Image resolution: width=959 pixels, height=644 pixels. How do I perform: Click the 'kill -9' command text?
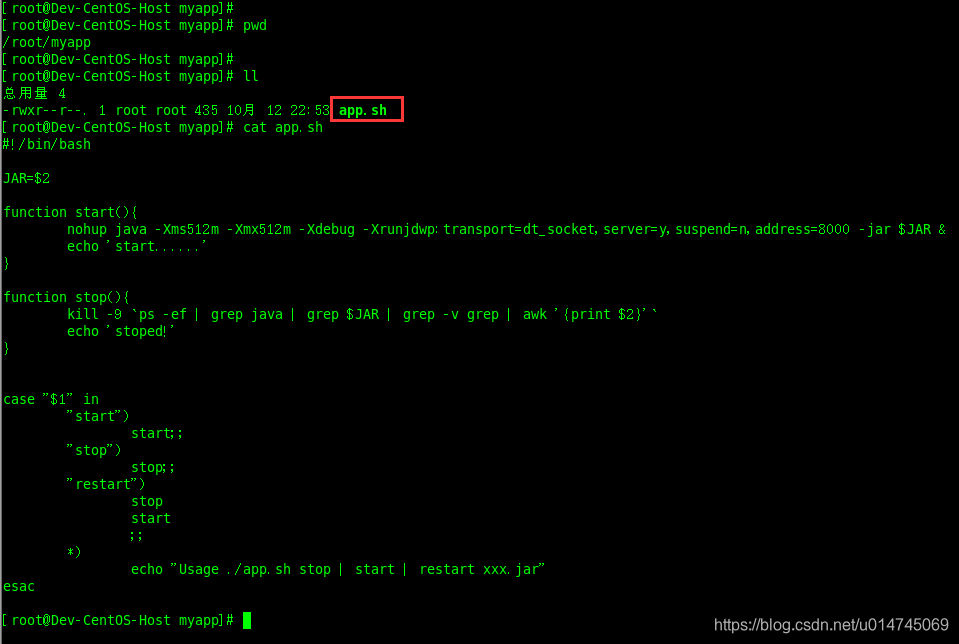(95, 314)
